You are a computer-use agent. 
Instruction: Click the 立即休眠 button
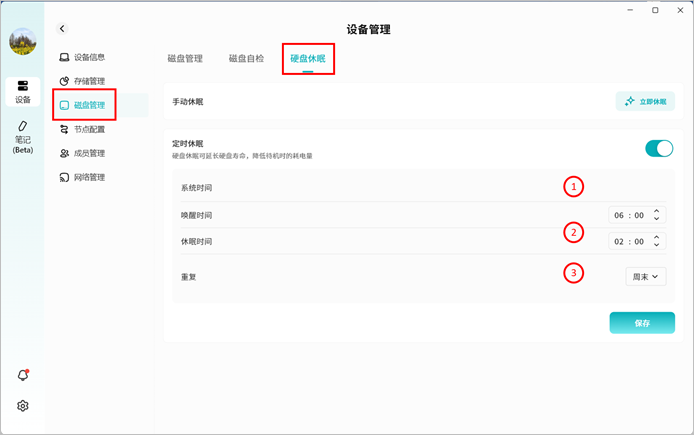[645, 101]
